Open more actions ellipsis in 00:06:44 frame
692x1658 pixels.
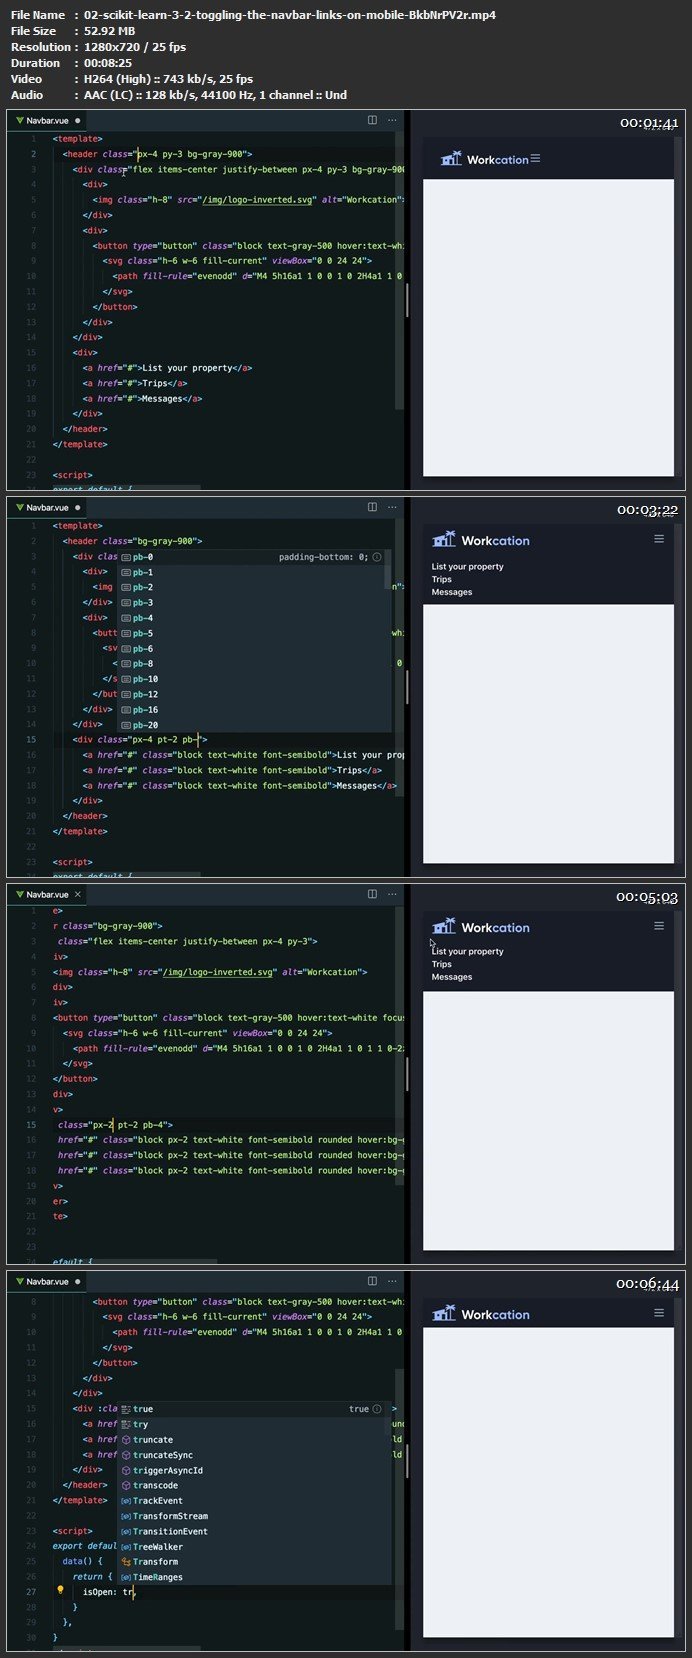coord(392,1281)
